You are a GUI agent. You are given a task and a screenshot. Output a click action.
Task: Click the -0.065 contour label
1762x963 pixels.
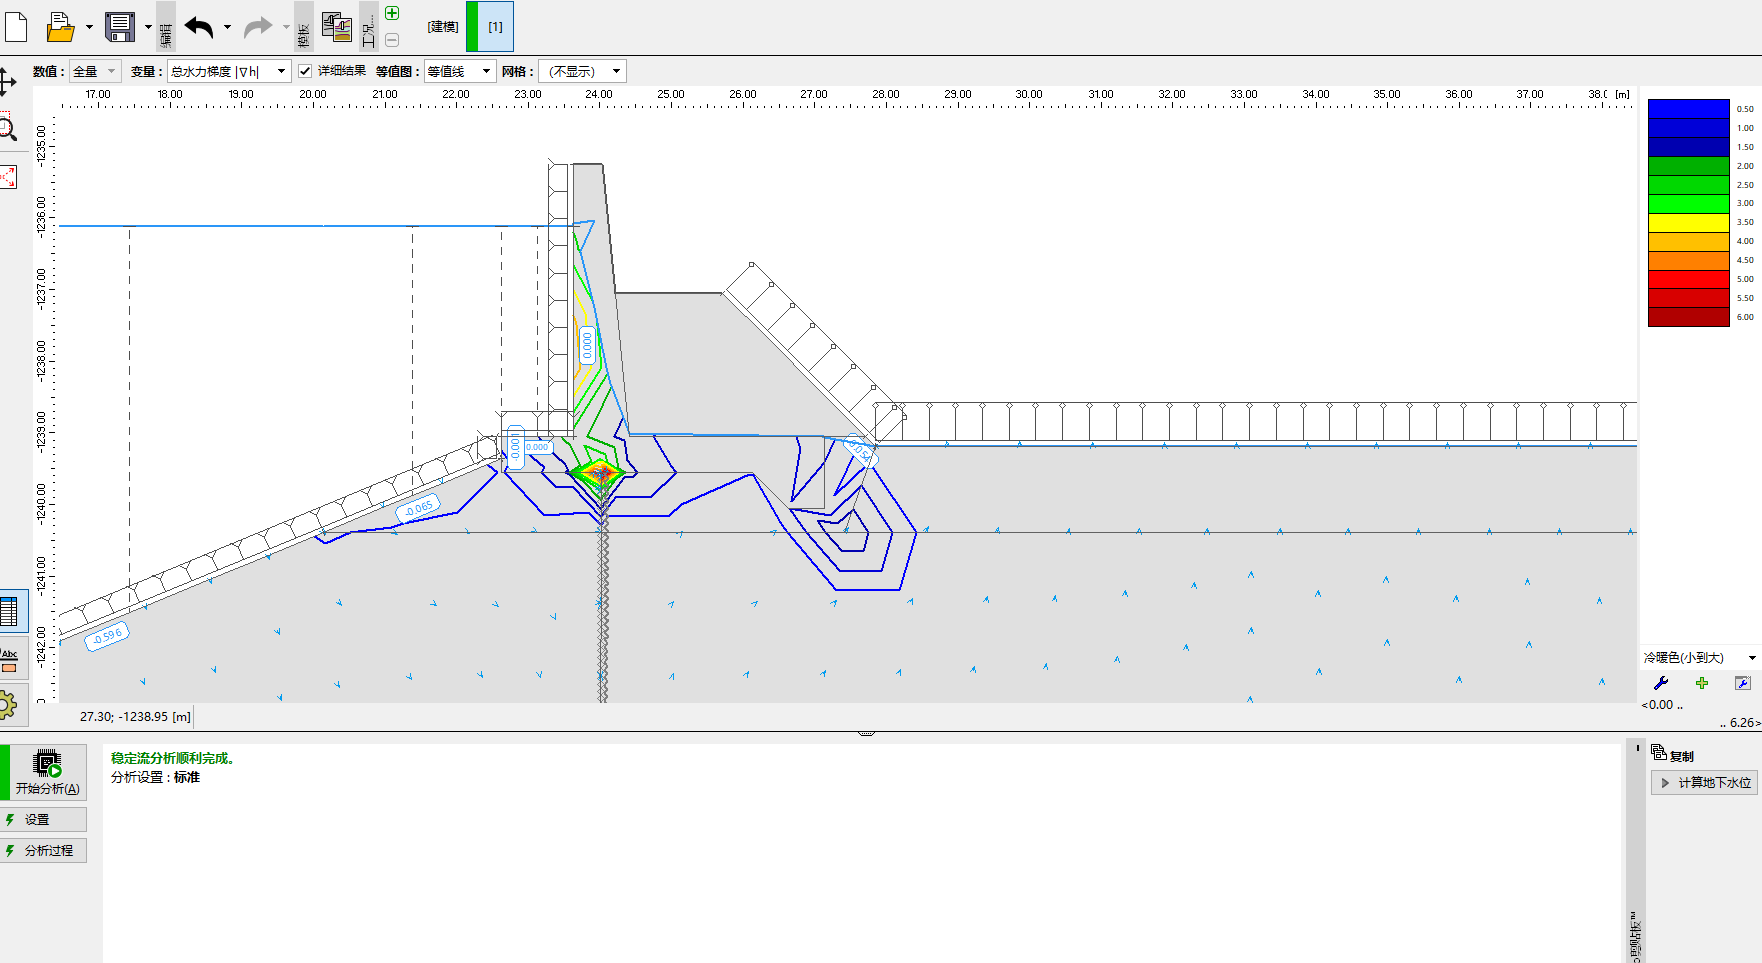tap(418, 508)
